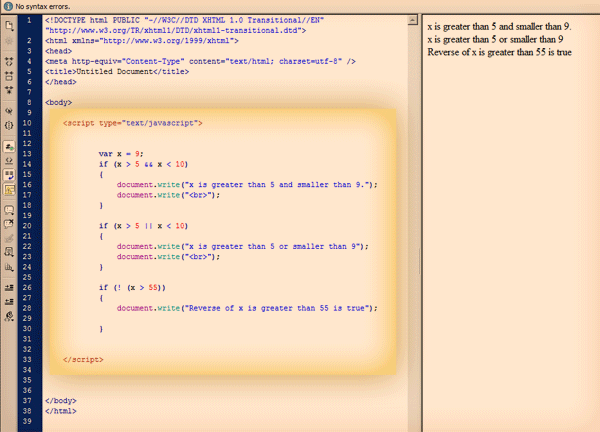The height and width of the screenshot is (432, 600).
Task: Click the meta http-equiv Content-Type line
Action: (200, 61)
